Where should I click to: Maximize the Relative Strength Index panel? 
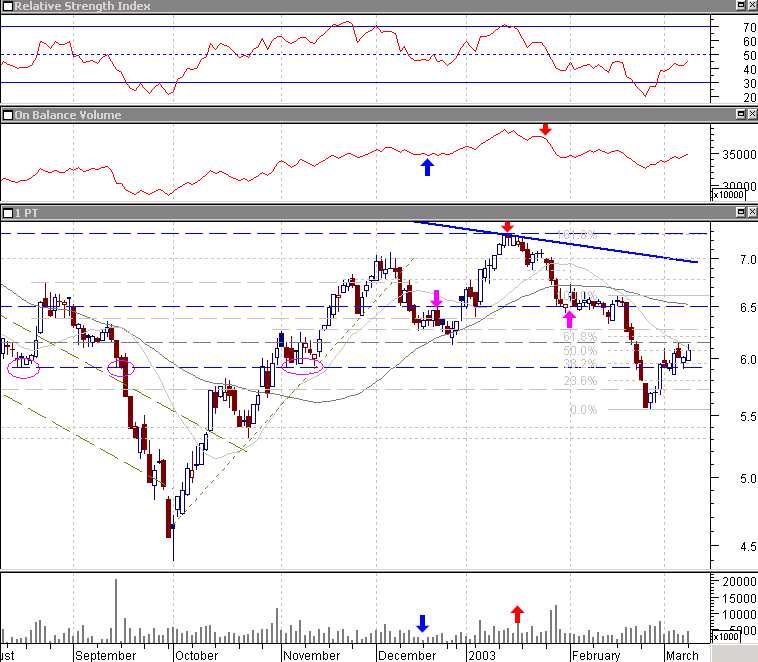pyautogui.click(x=741, y=5)
